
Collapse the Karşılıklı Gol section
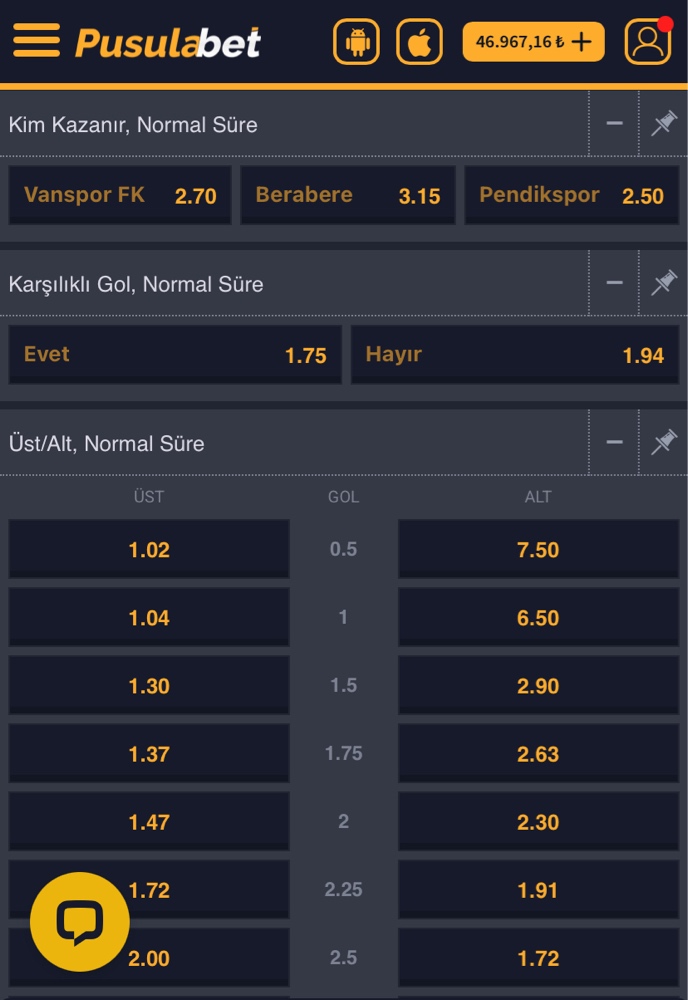[614, 284]
